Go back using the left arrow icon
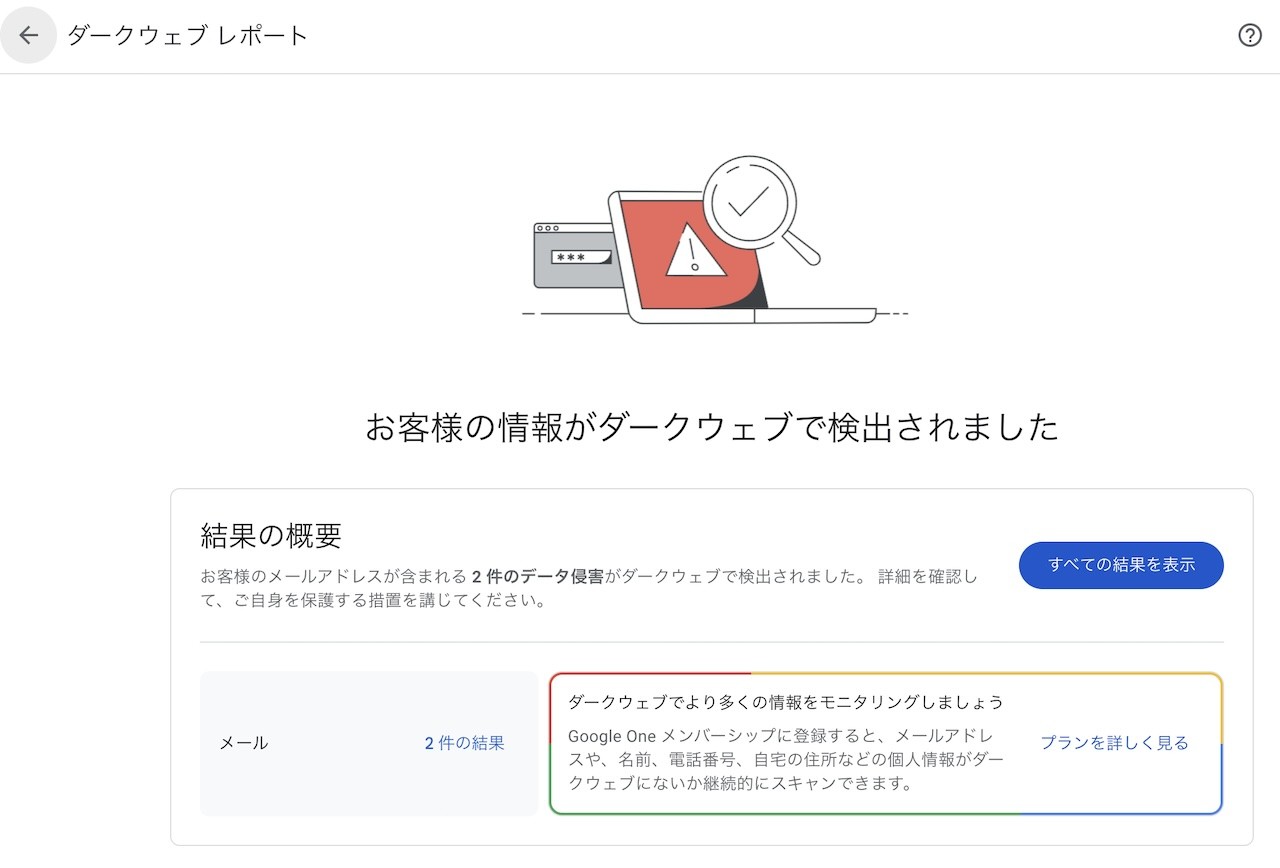 (28, 36)
